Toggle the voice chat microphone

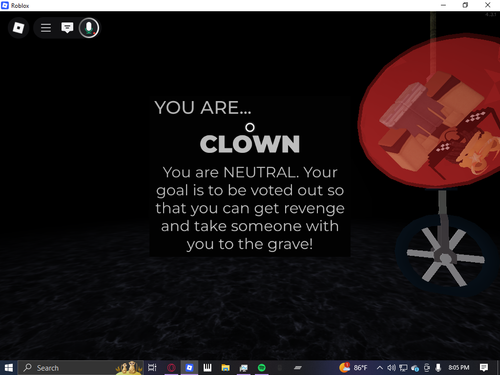(89, 28)
